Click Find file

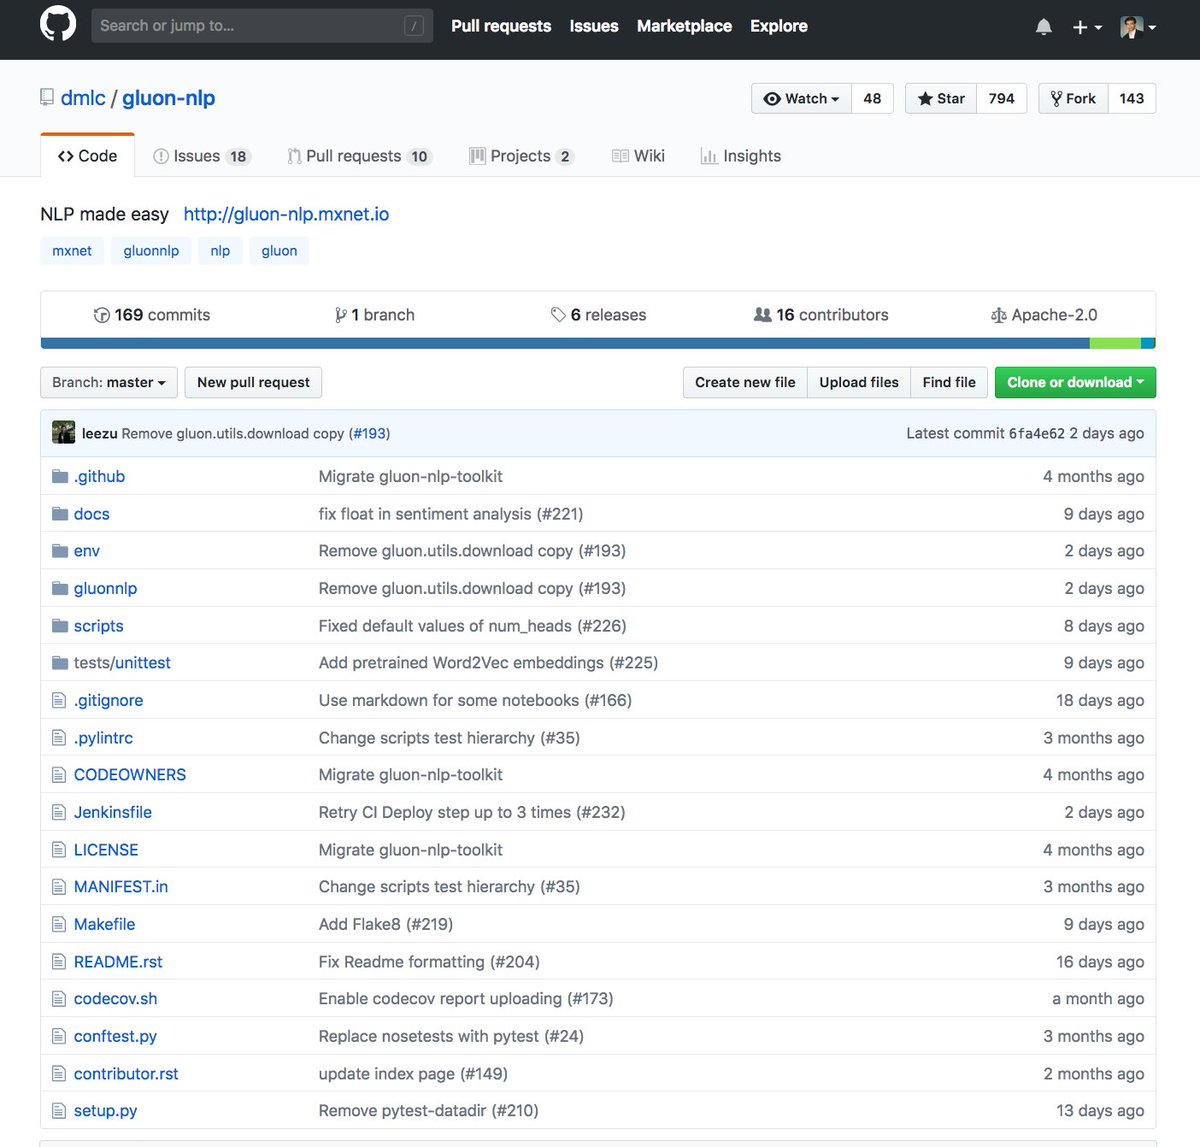tap(949, 382)
